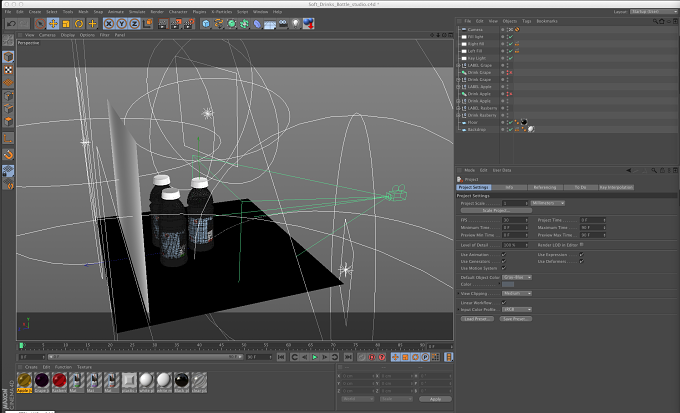
Task: Click the camera object icon in the toolbar
Action: [x=283, y=23]
